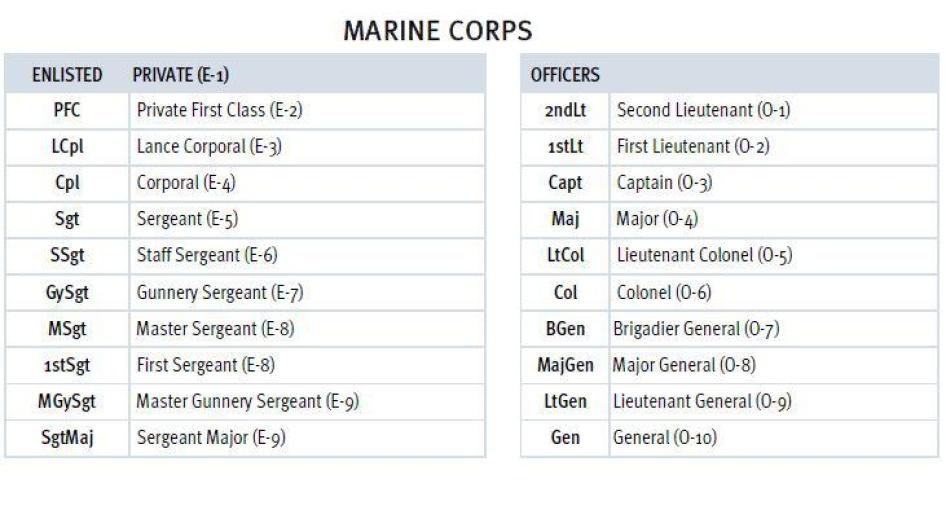
Task: Select General (O-10) text
Action: pyautogui.click(x=664, y=438)
